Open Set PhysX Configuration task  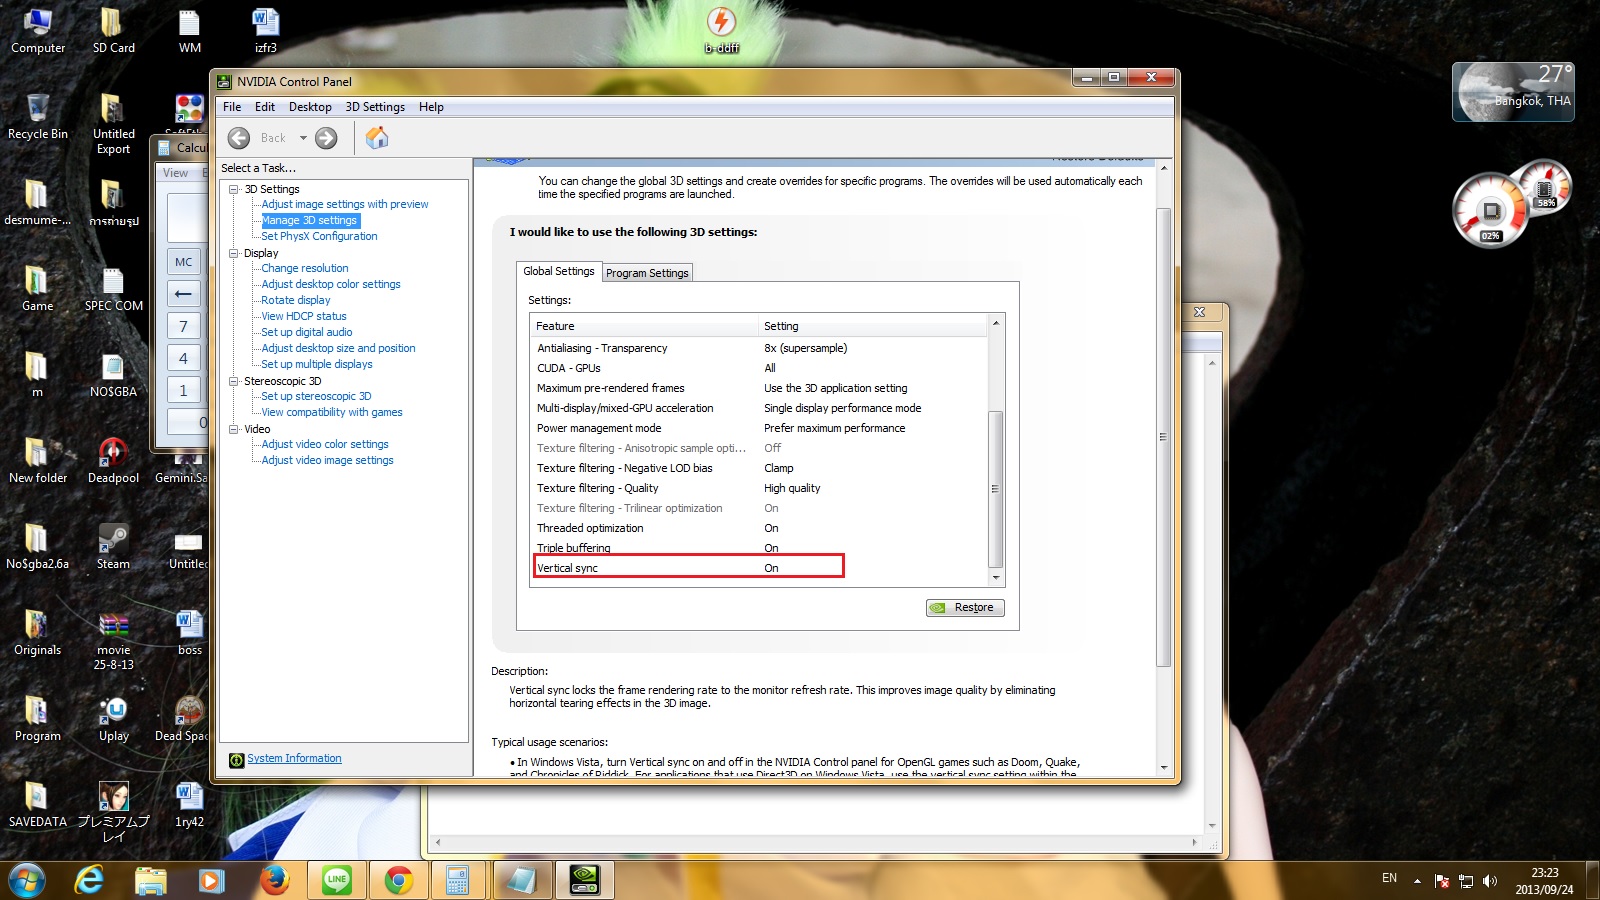coord(319,236)
